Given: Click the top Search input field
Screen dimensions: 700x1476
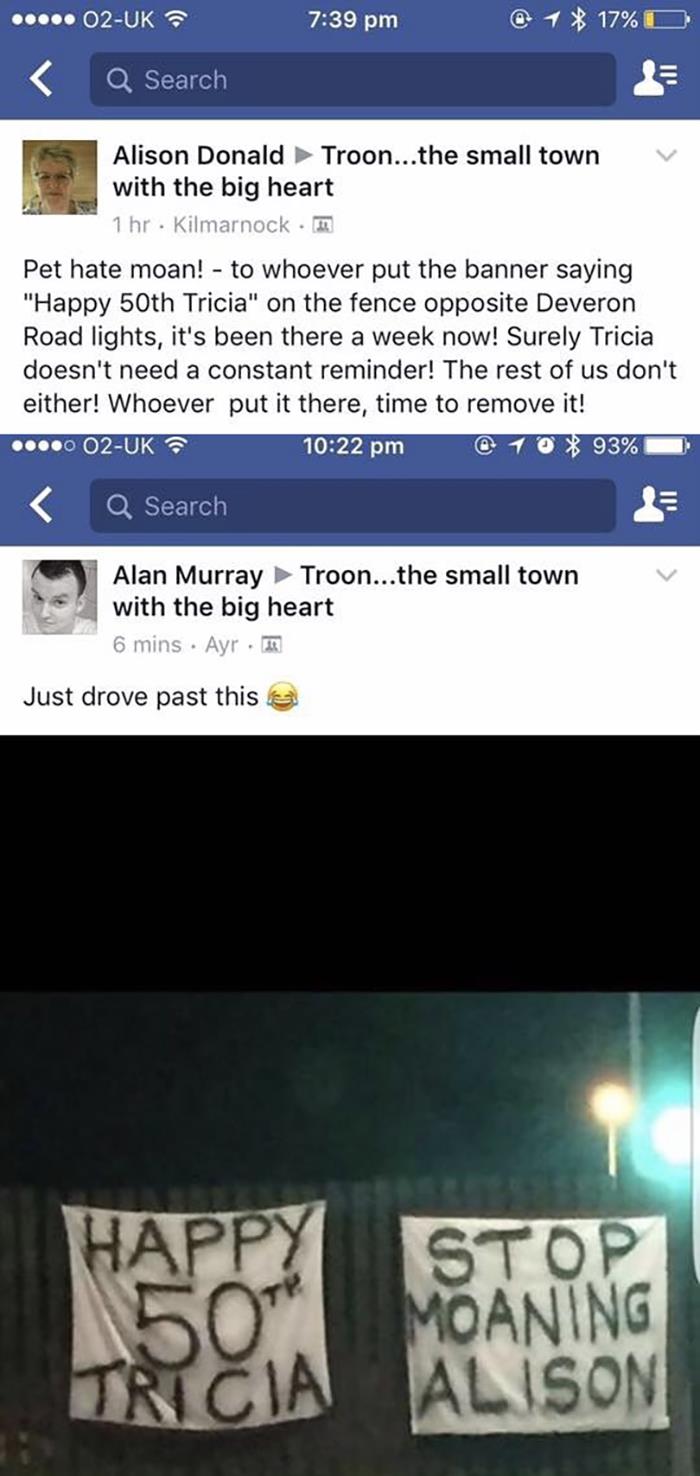Looking at the screenshot, I should coord(353,80).
